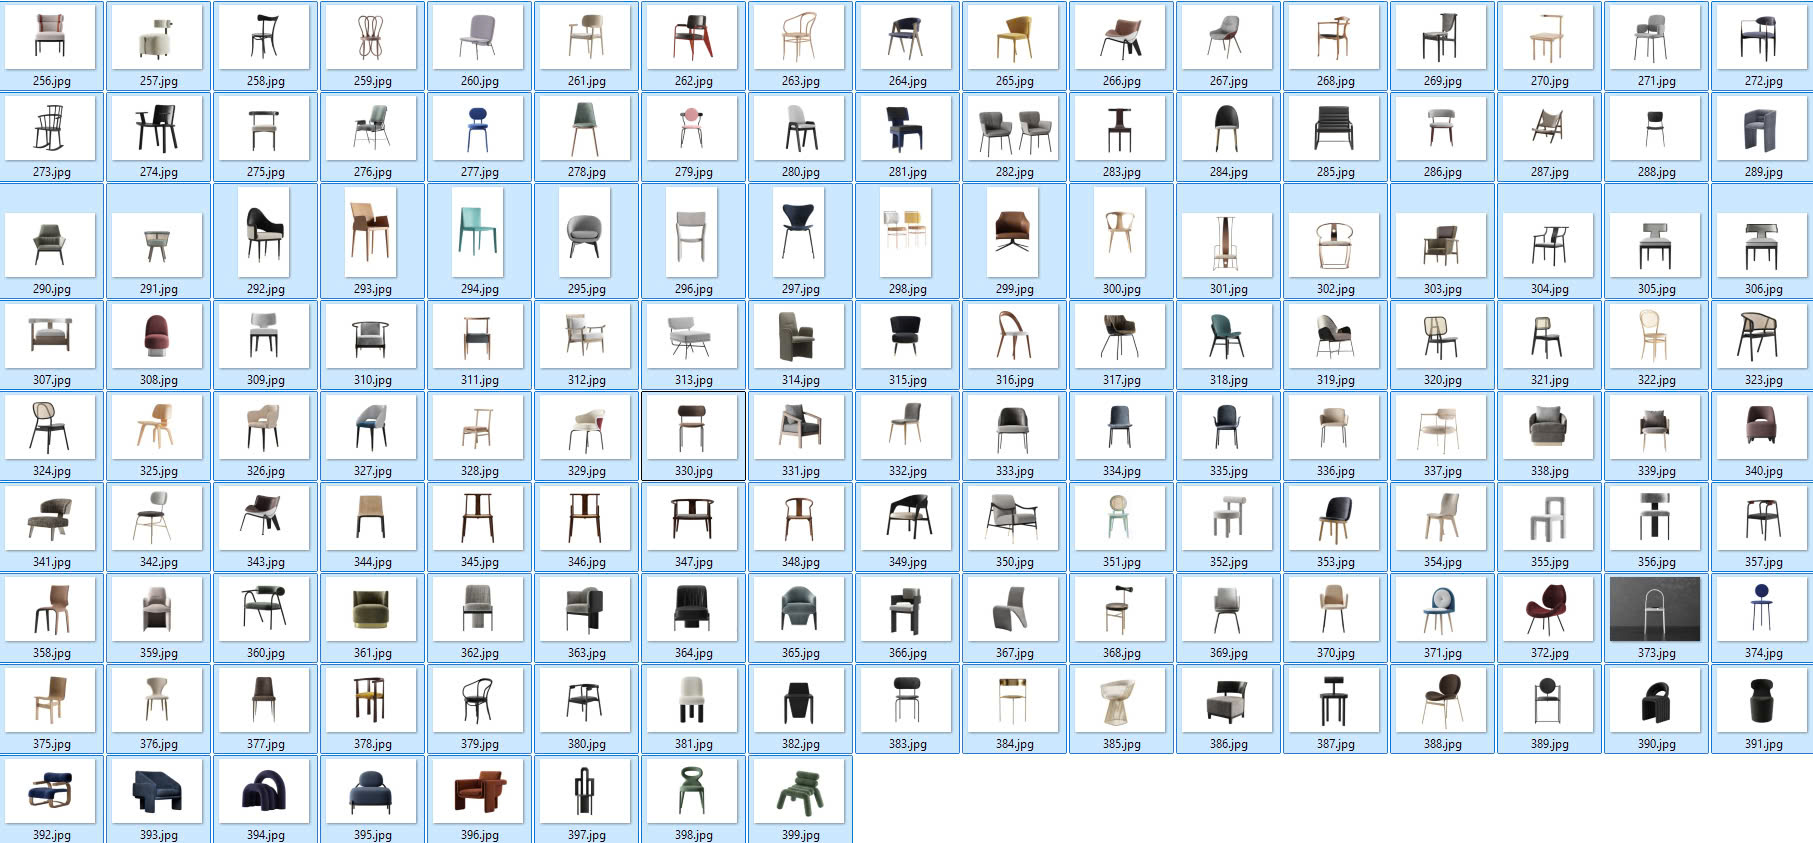Select the burgundy chair thumbnail 308.jpg
Viewport: 1813px width, 843px height.
pos(158,335)
